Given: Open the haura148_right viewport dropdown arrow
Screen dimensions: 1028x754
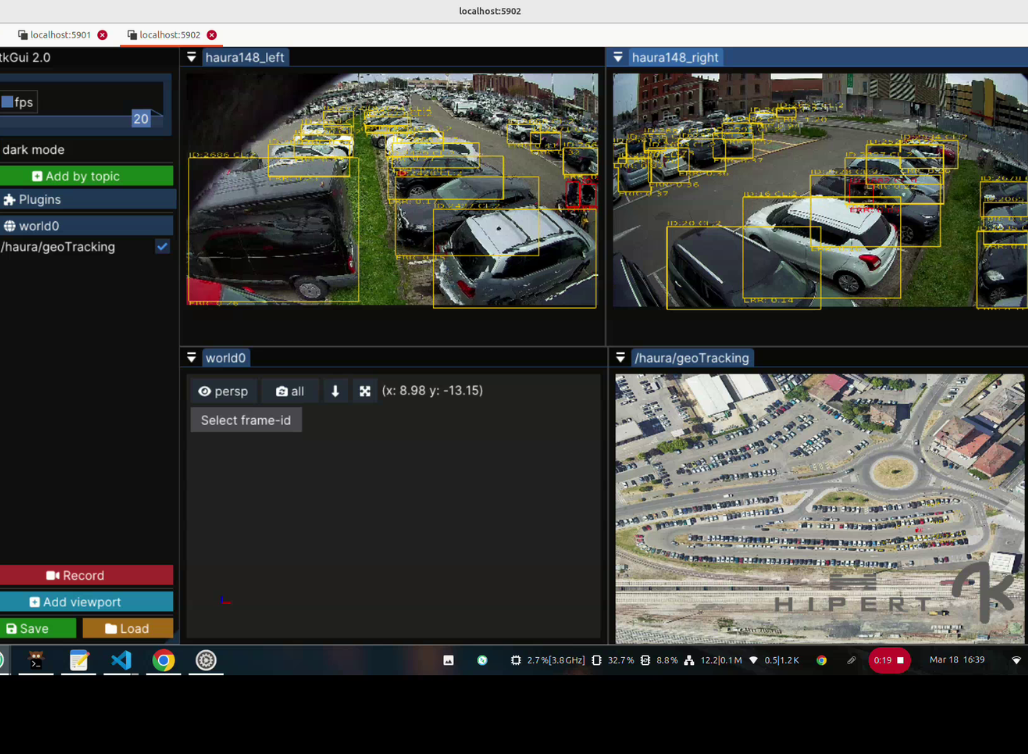Looking at the screenshot, I should click(618, 58).
